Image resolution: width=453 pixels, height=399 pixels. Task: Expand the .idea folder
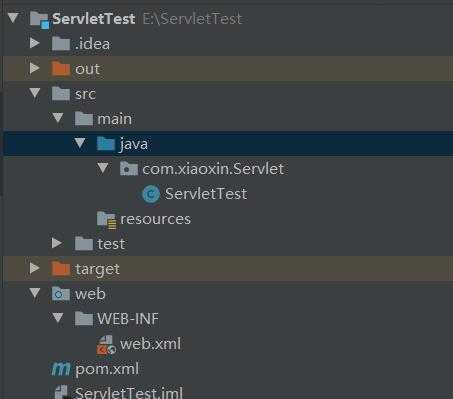click(x=35, y=43)
